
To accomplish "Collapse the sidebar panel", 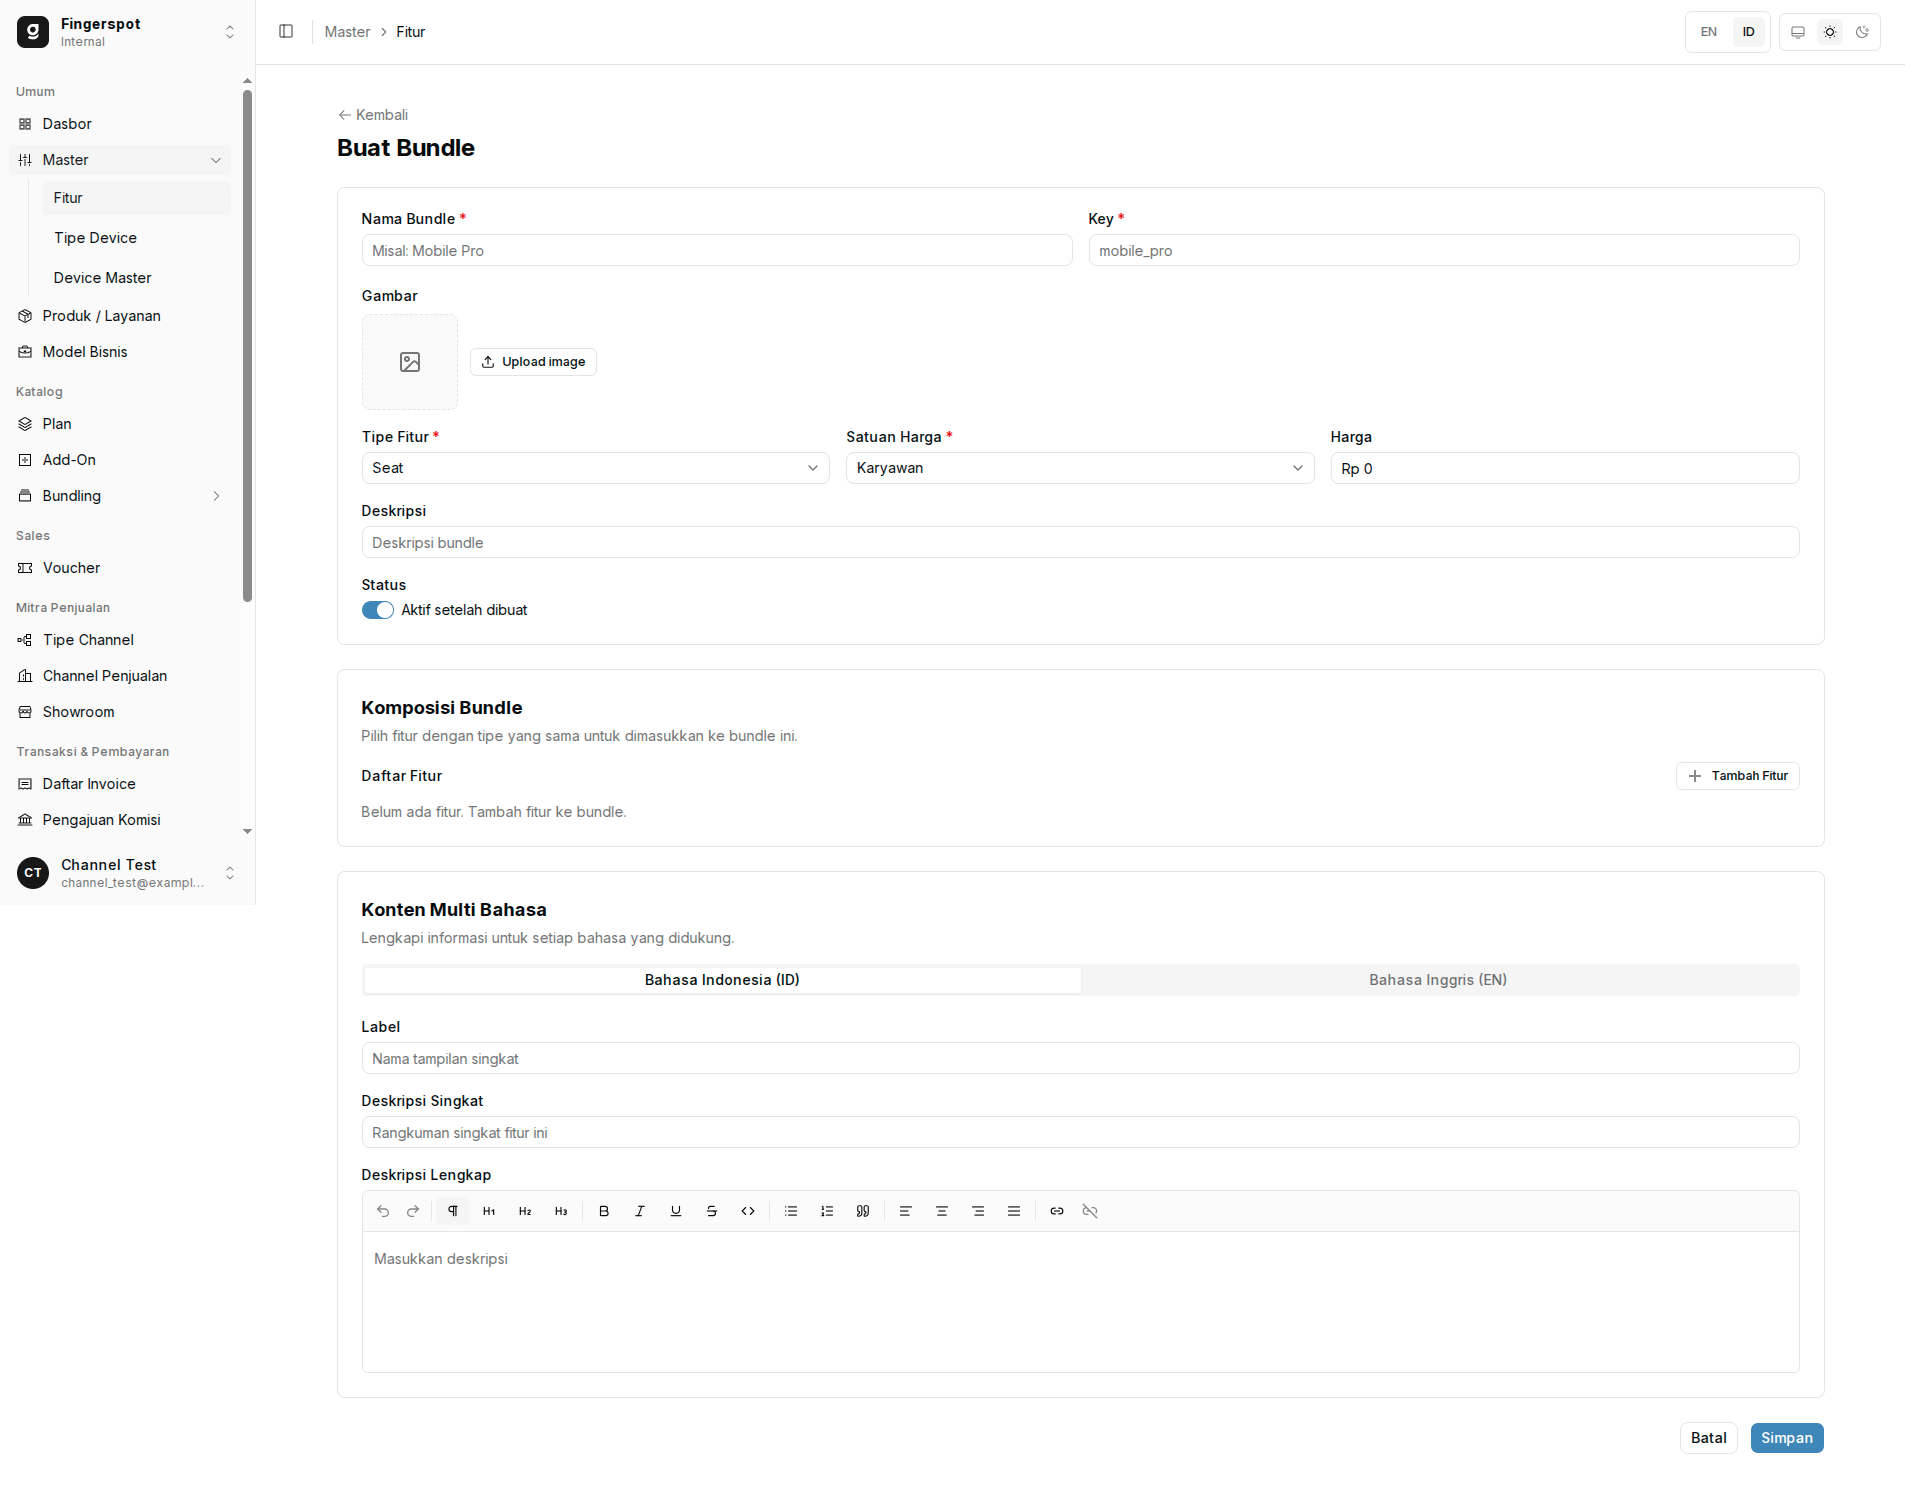I will coord(286,32).
